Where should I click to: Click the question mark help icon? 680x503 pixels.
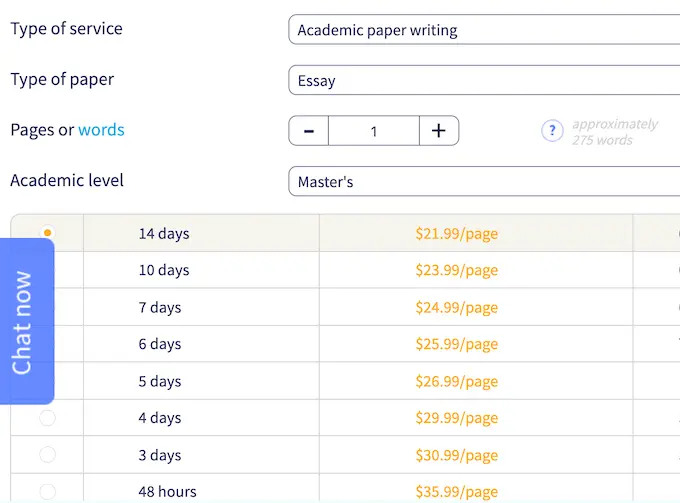552,131
